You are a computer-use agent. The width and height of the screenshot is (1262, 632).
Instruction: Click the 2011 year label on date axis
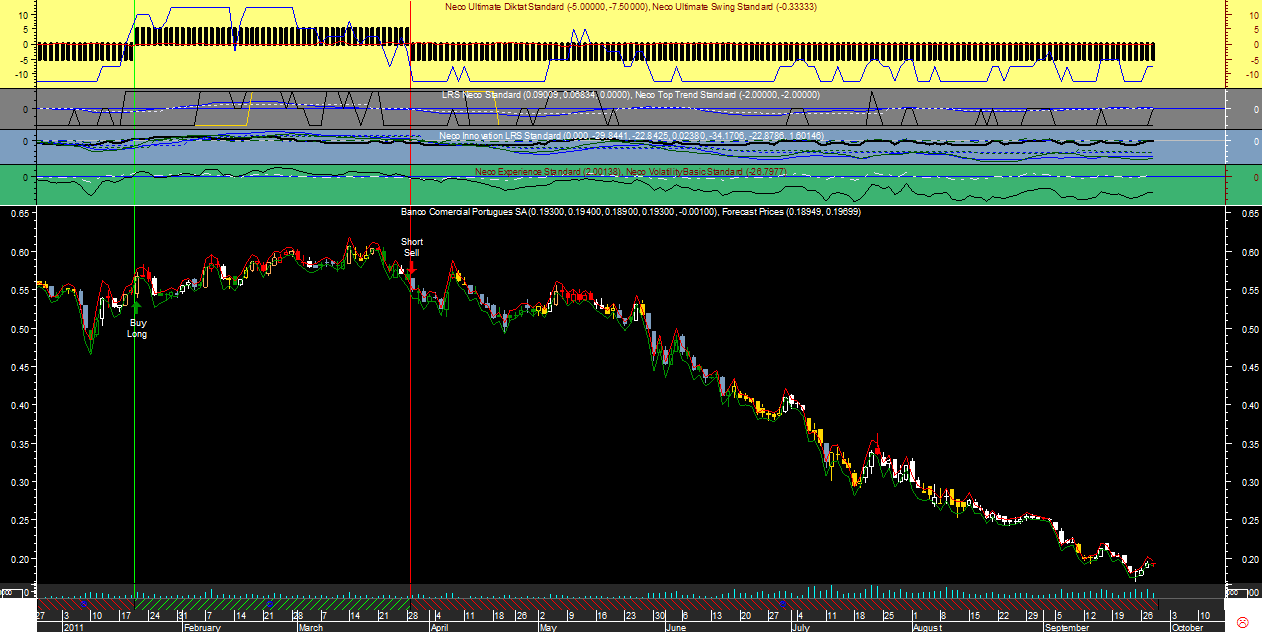point(72,627)
